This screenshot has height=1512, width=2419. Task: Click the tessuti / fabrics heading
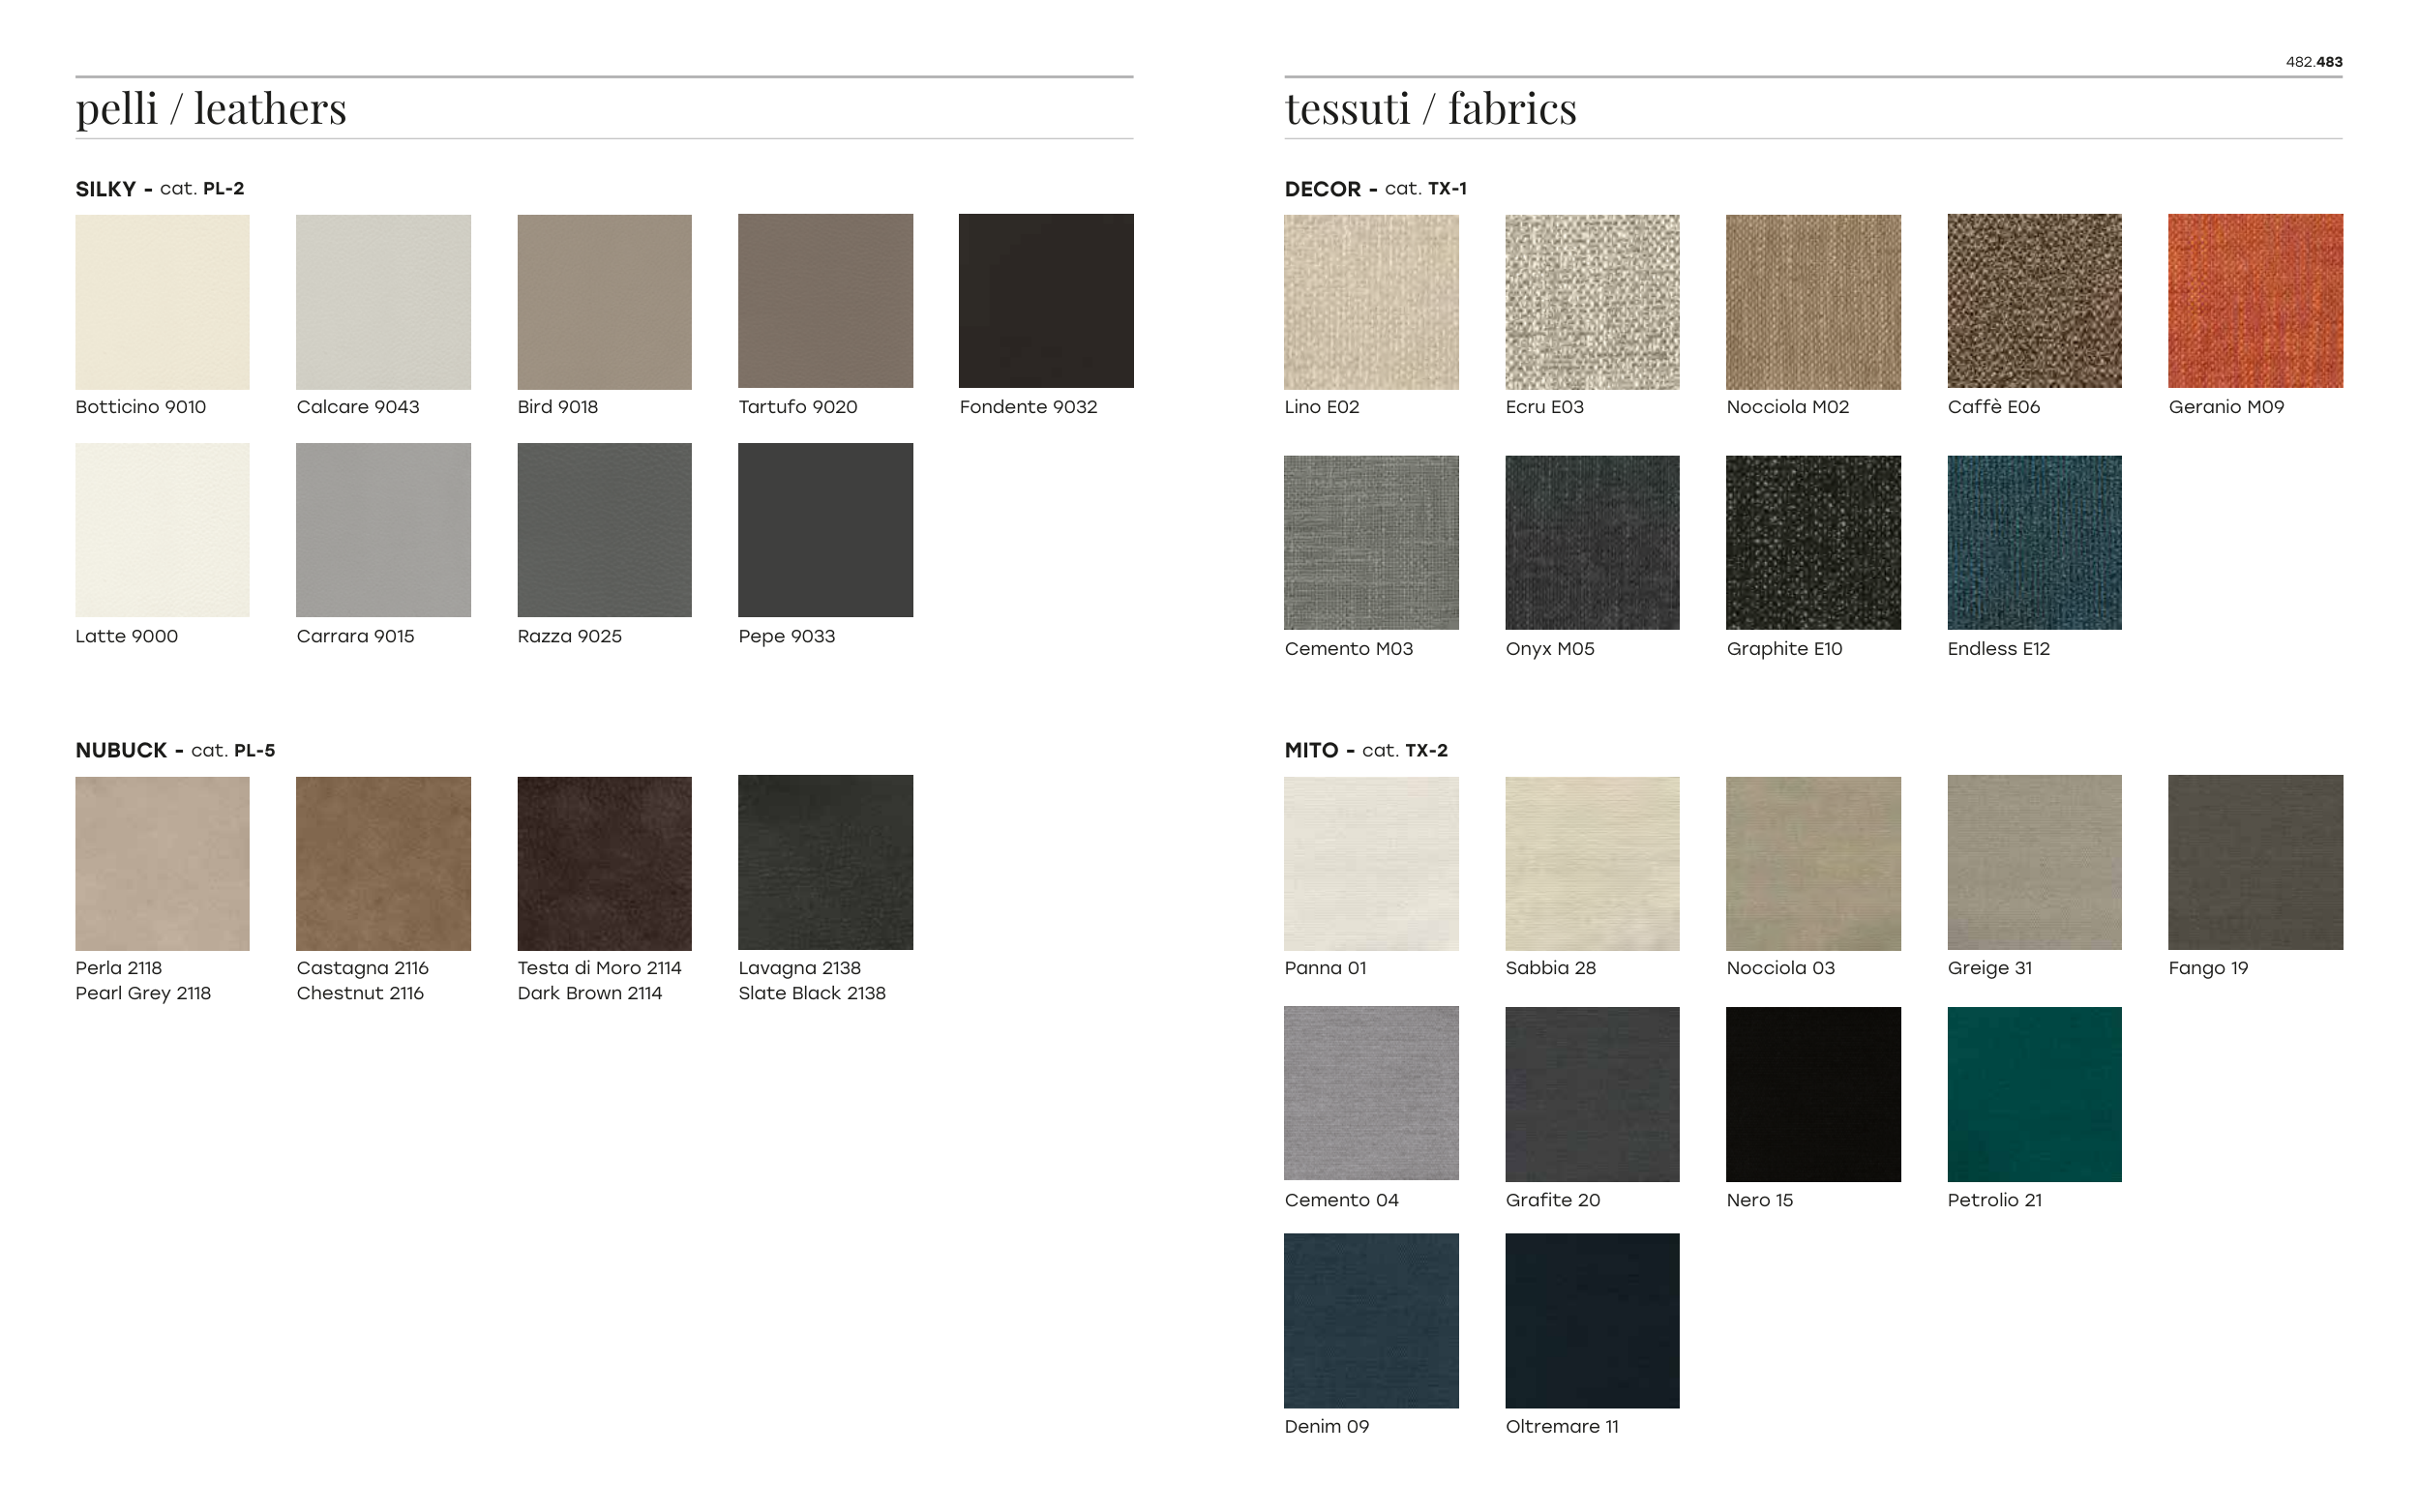pyautogui.click(x=1430, y=108)
